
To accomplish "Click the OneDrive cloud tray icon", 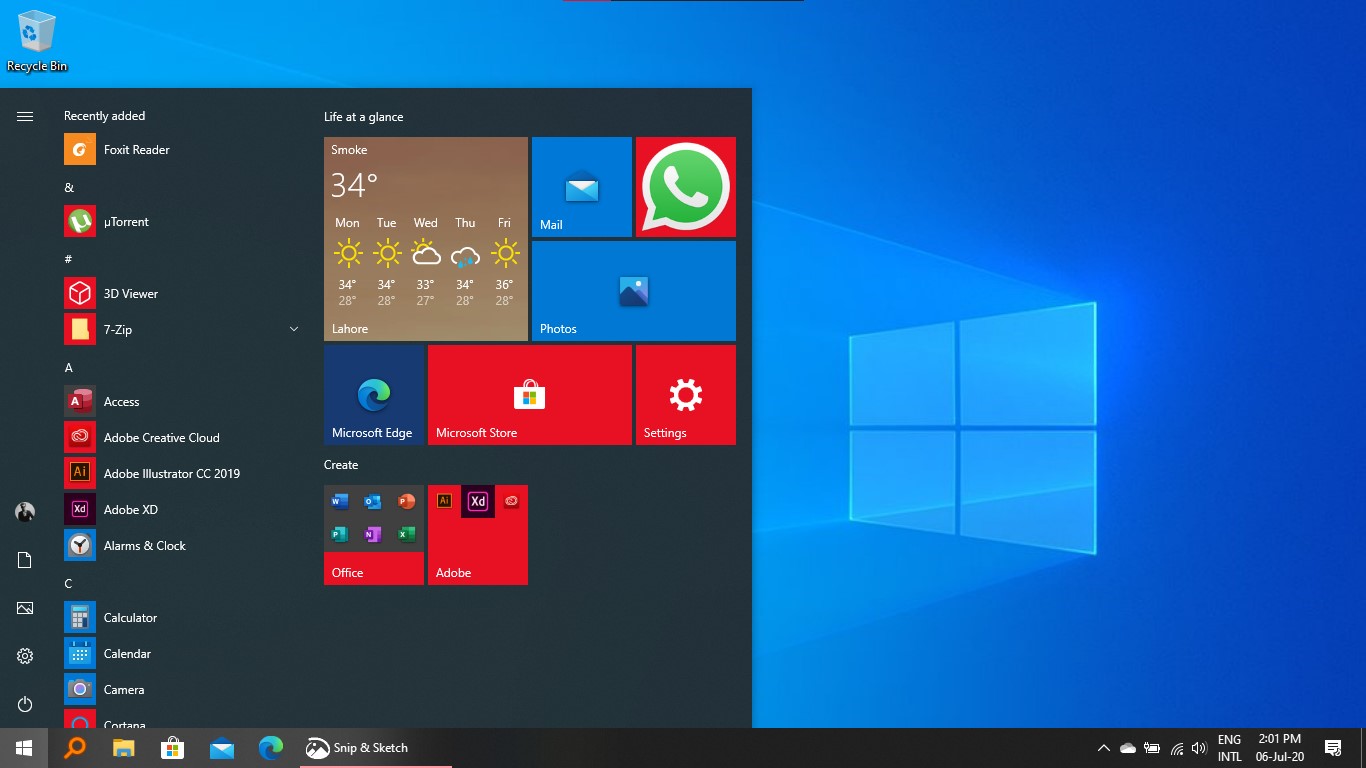I will tap(1128, 748).
